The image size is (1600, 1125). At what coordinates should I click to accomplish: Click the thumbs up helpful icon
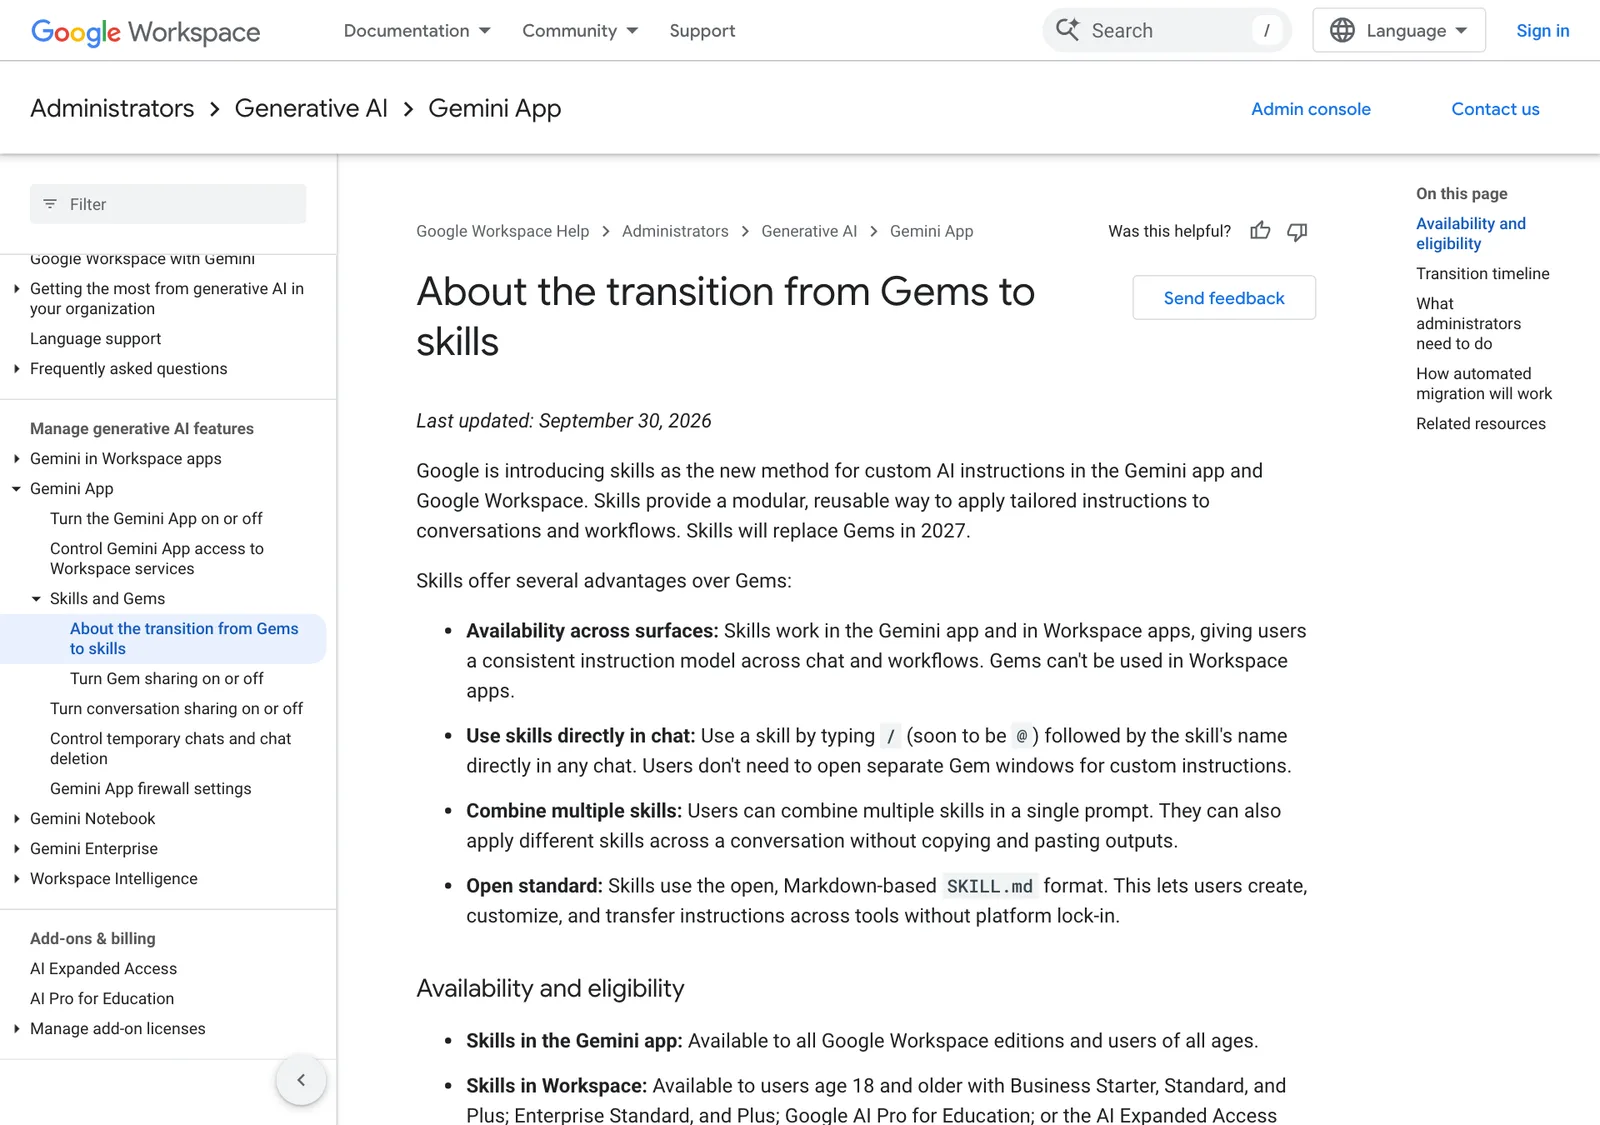pos(1260,231)
